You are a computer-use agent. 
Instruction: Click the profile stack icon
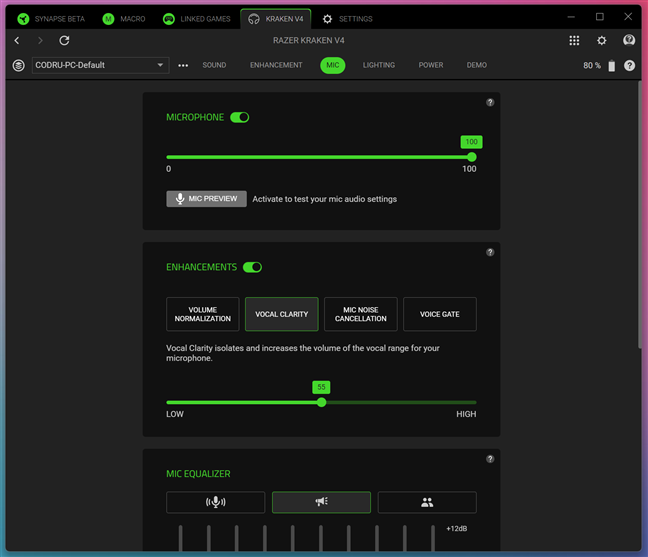[x=19, y=65]
